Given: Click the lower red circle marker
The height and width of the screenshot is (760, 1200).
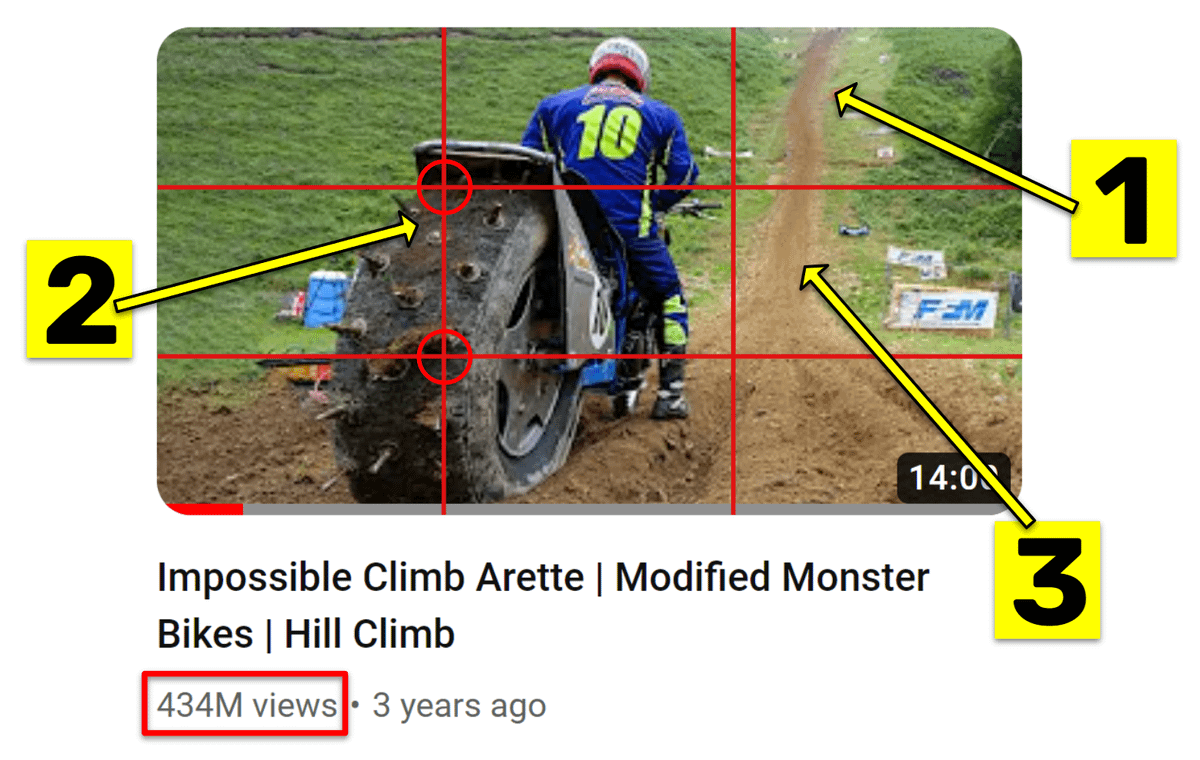Looking at the screenshot, I should pyautogui.click(x=444, y=357).
